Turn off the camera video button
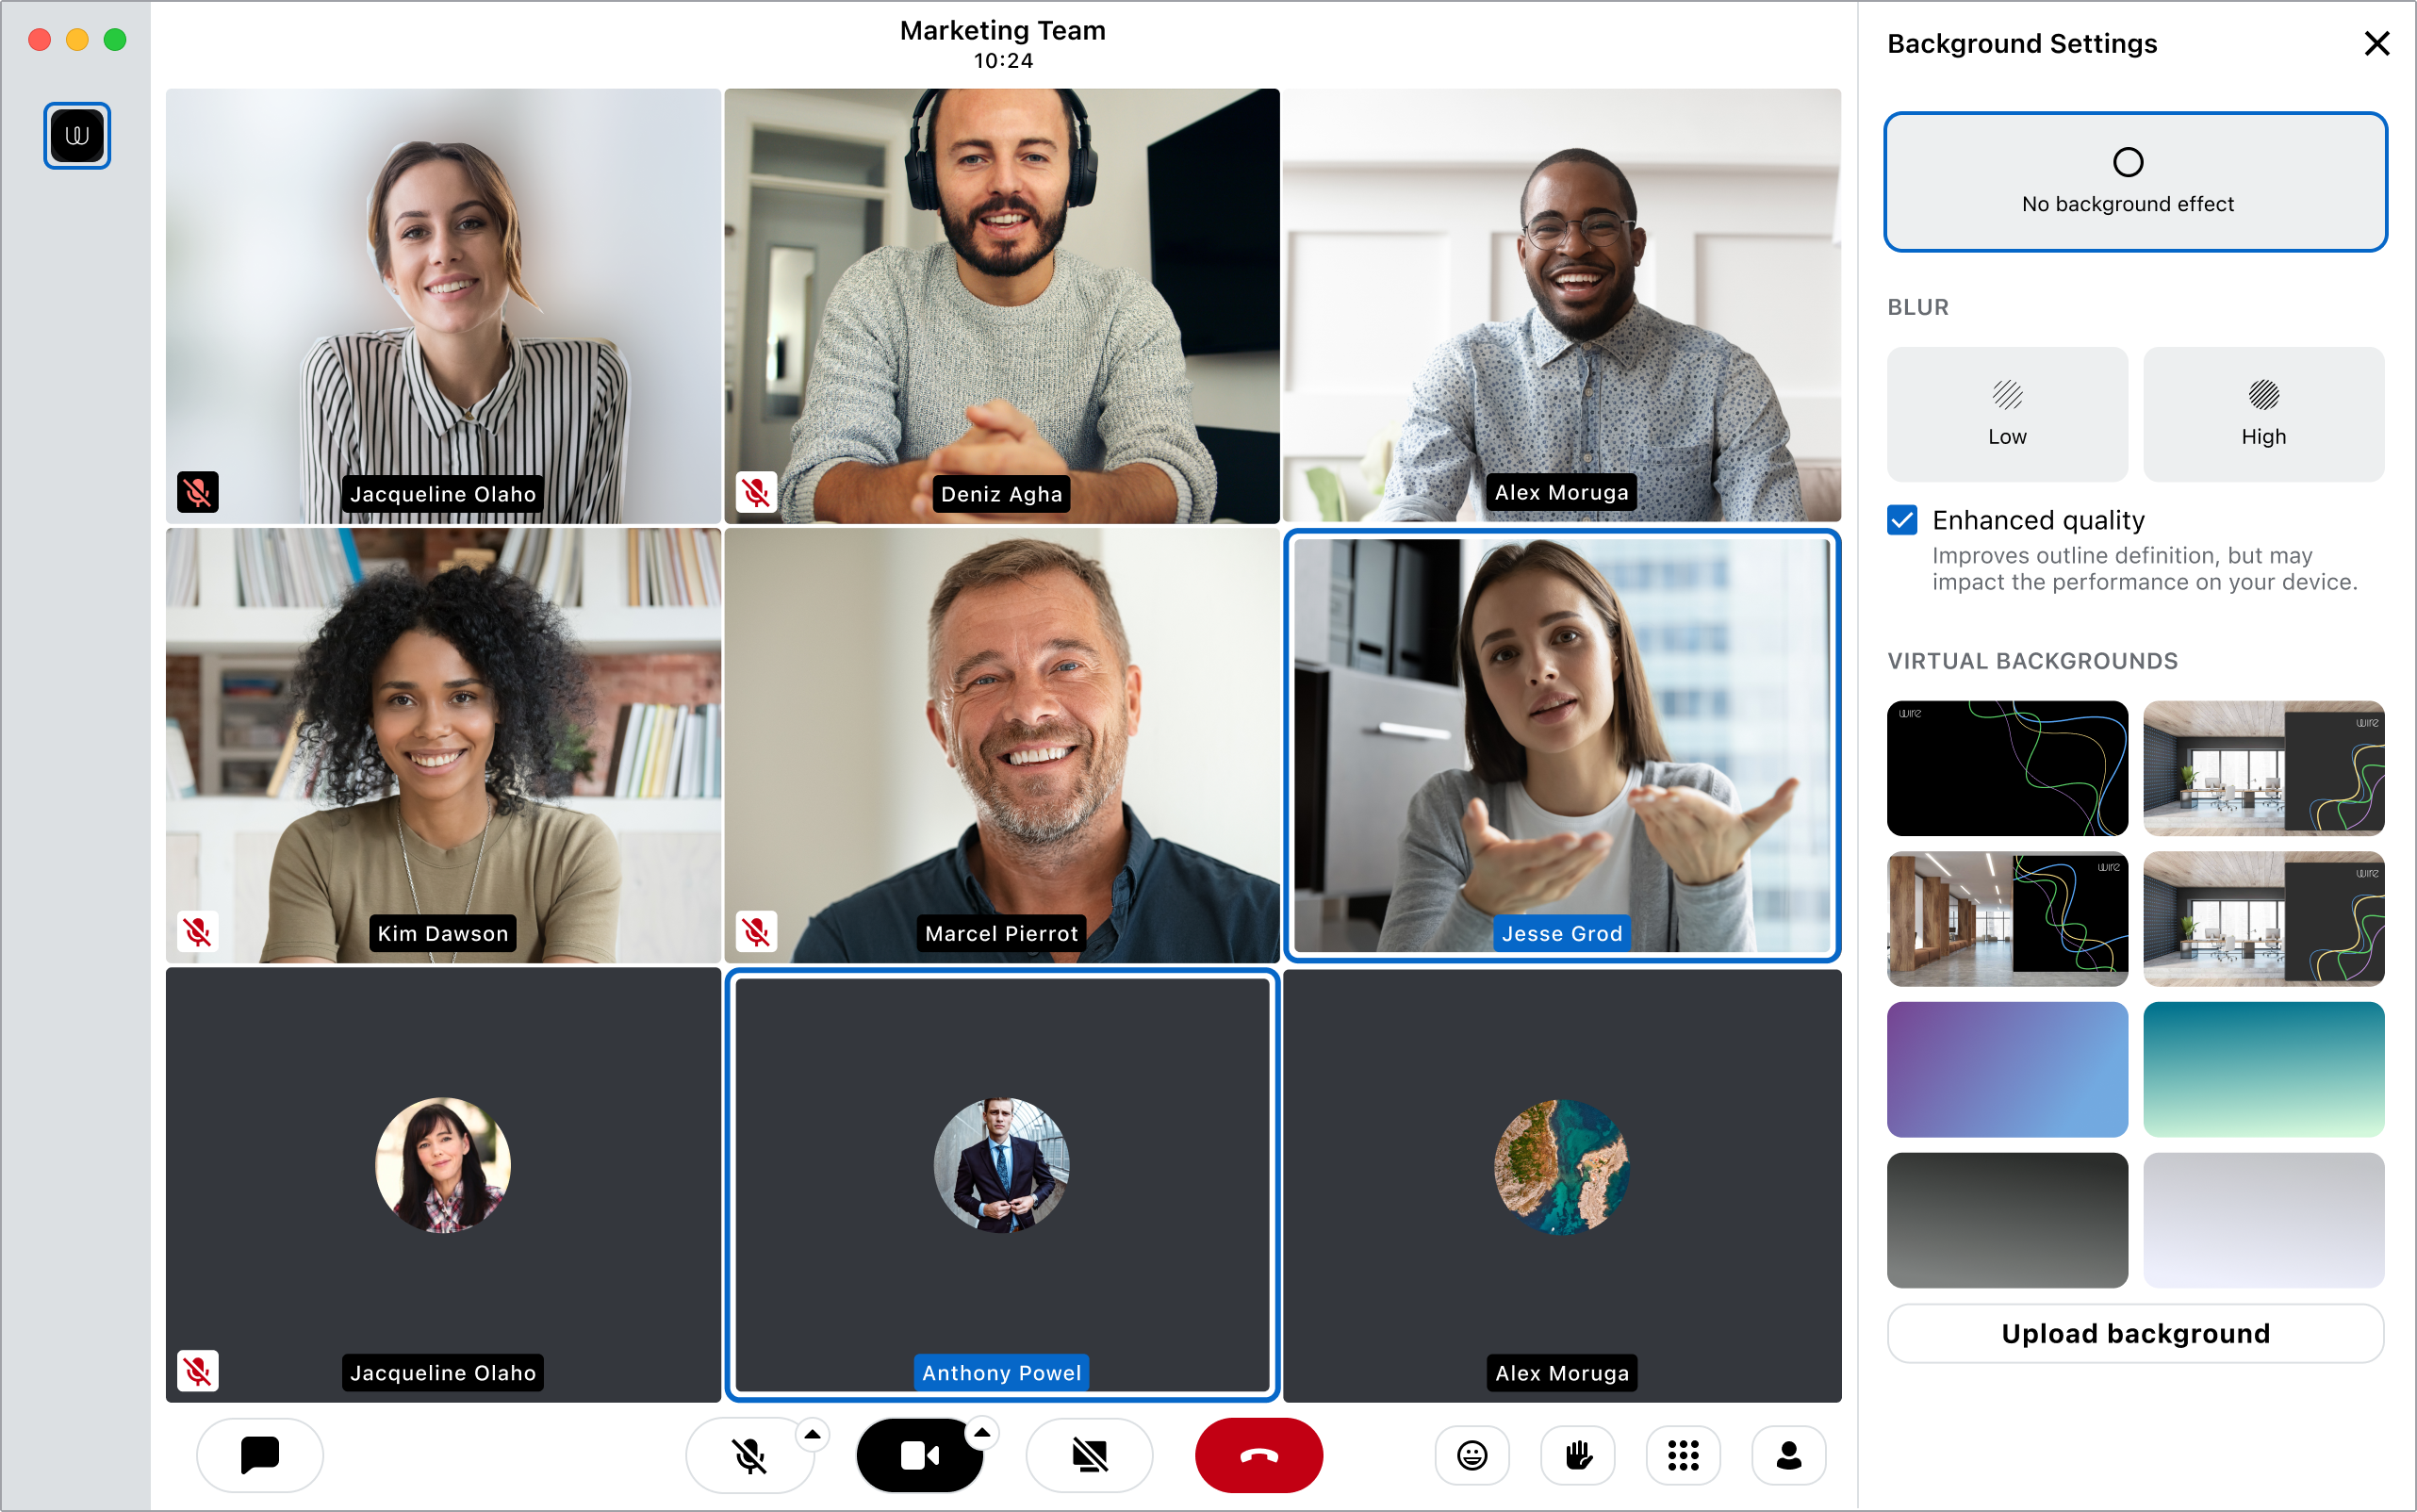Viewport: 2417px width, 1512px height. tap(919, 1455)
